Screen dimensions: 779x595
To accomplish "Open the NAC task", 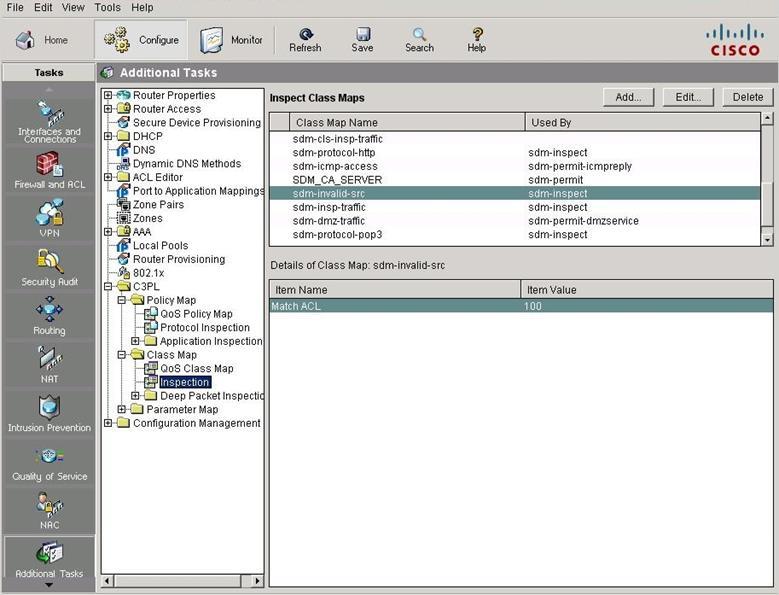I will (x=49, y=511).
